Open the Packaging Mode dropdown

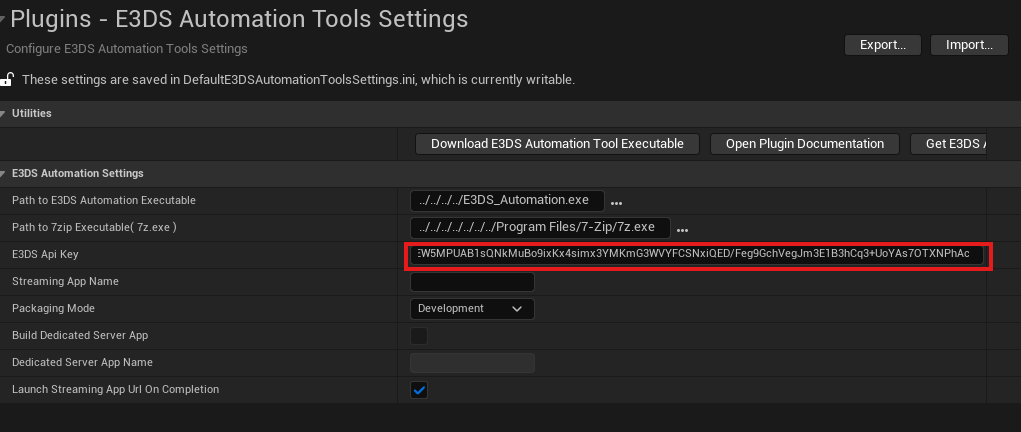pos(472,309)
